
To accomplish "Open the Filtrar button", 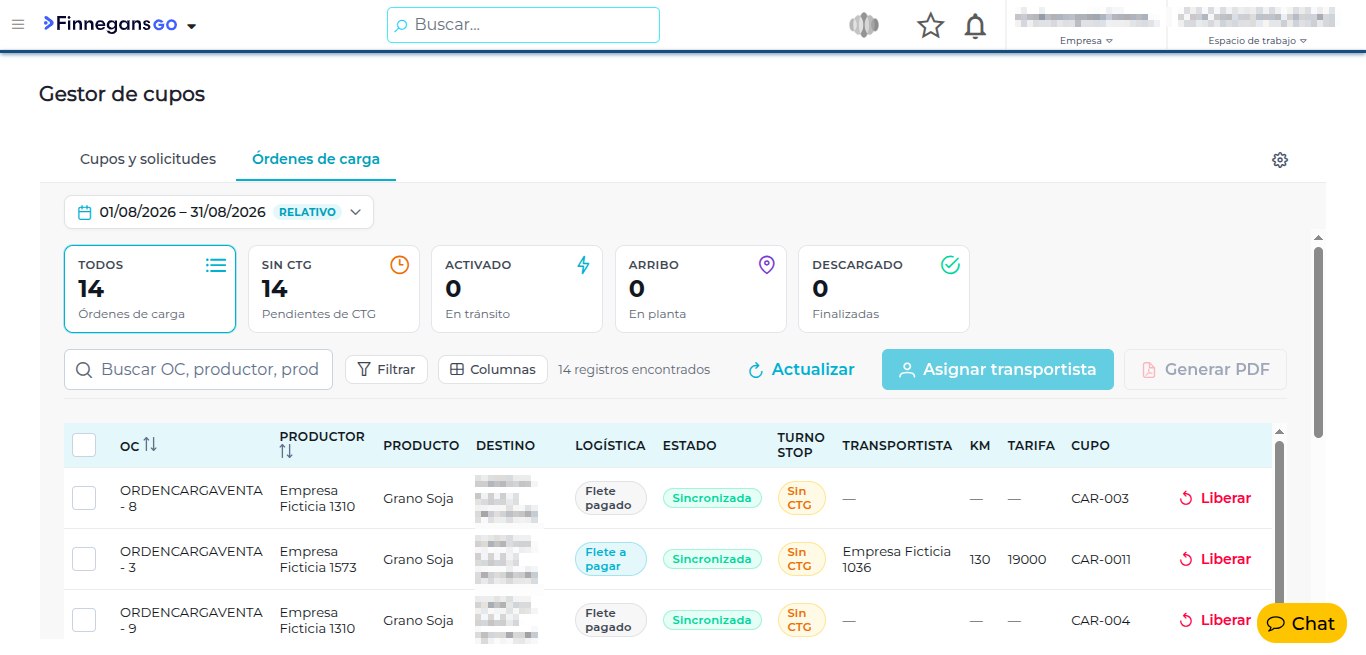I will [x=387, y=369].
